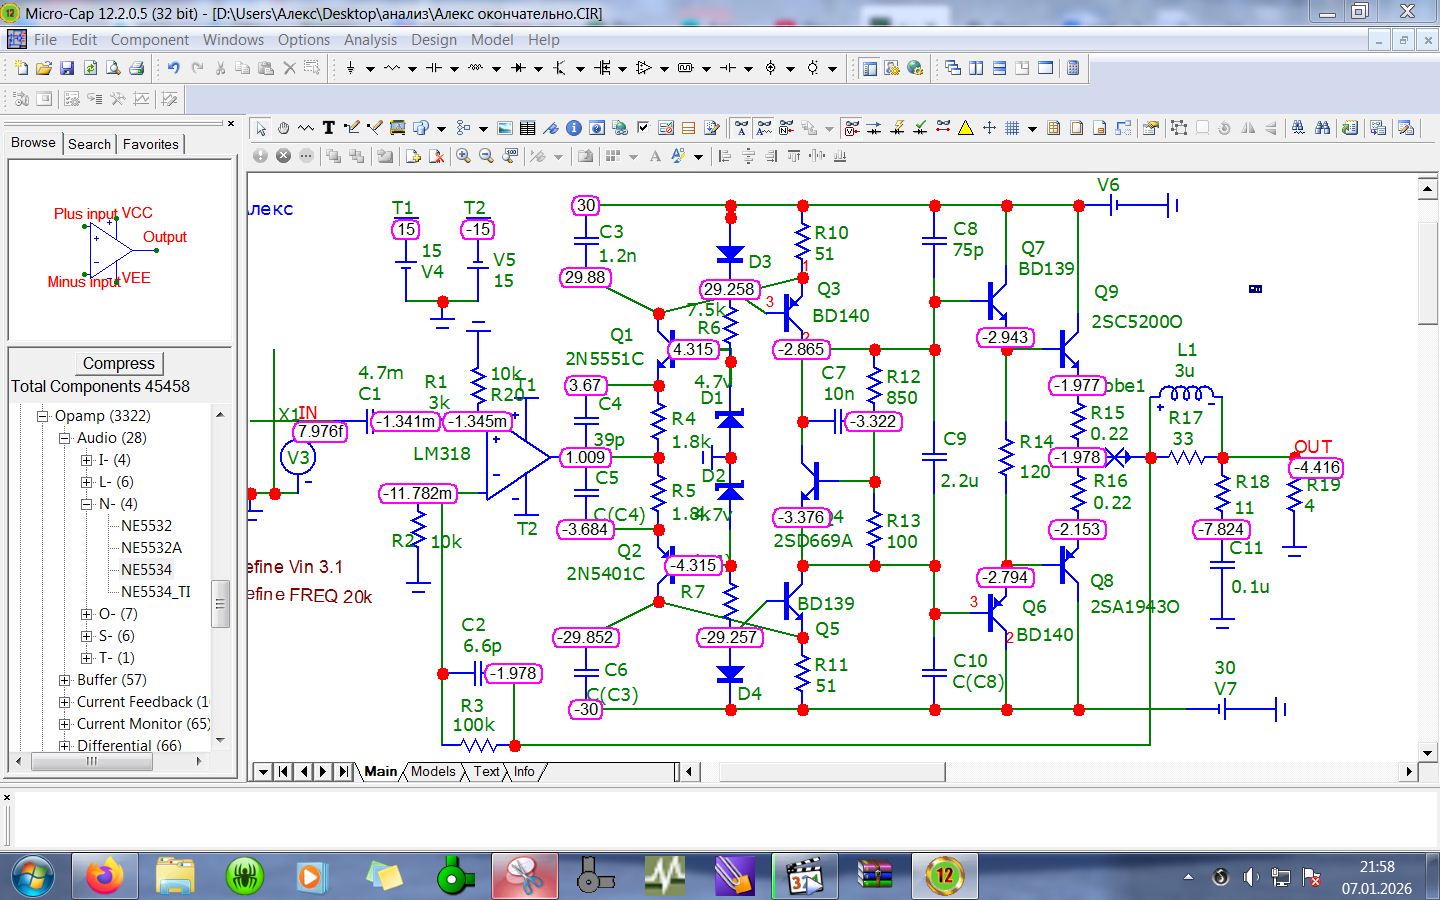Collapse the Audio (28) tree node
This screenshot has height=900, width=1440.
[x=65, y=438]
